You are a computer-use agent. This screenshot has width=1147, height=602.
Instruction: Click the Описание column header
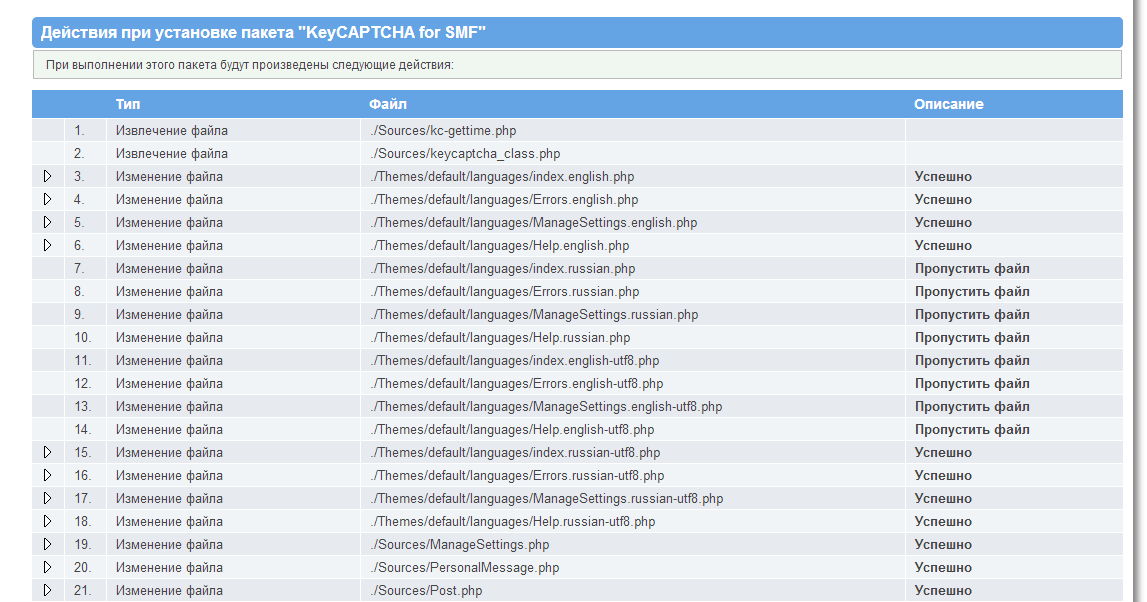point(949,104)
